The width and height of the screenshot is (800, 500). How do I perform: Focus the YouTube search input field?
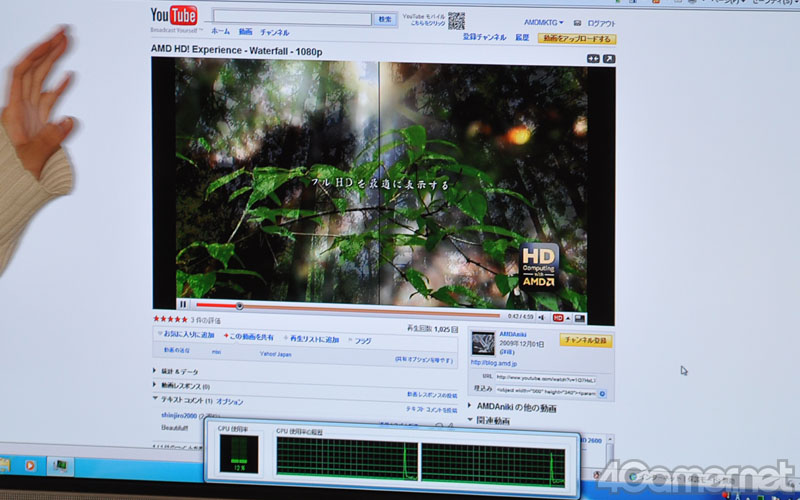click(x=292, y=18)
